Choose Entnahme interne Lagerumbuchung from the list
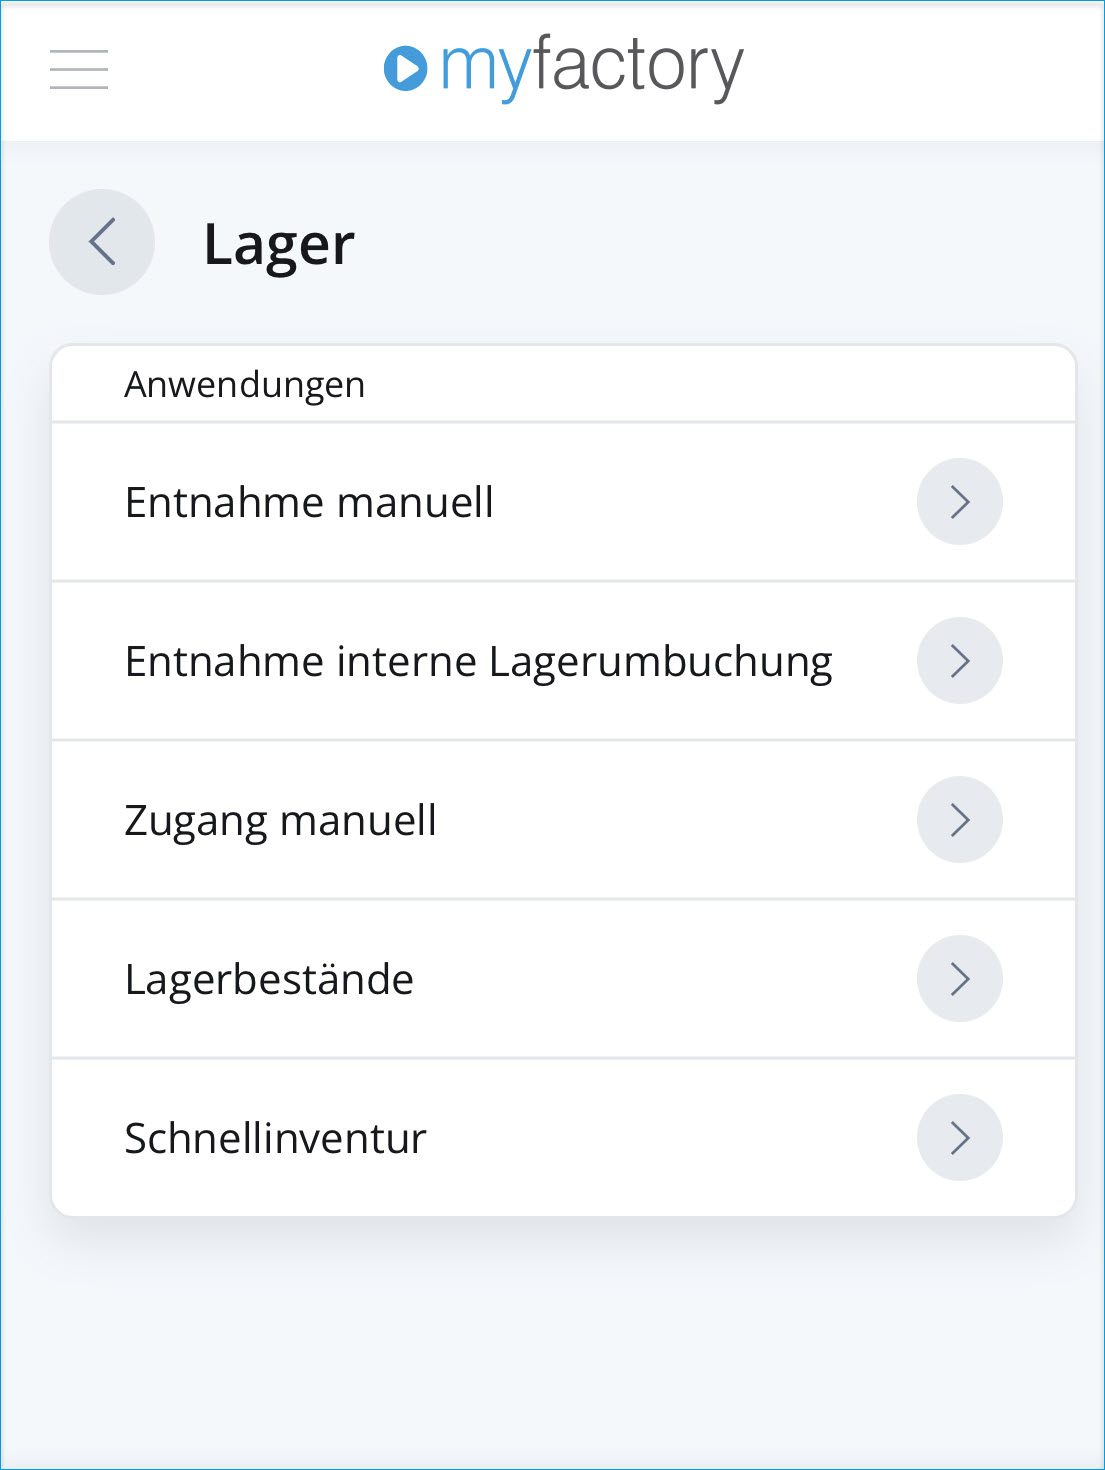1105x1470 pixels. point(478,662)
